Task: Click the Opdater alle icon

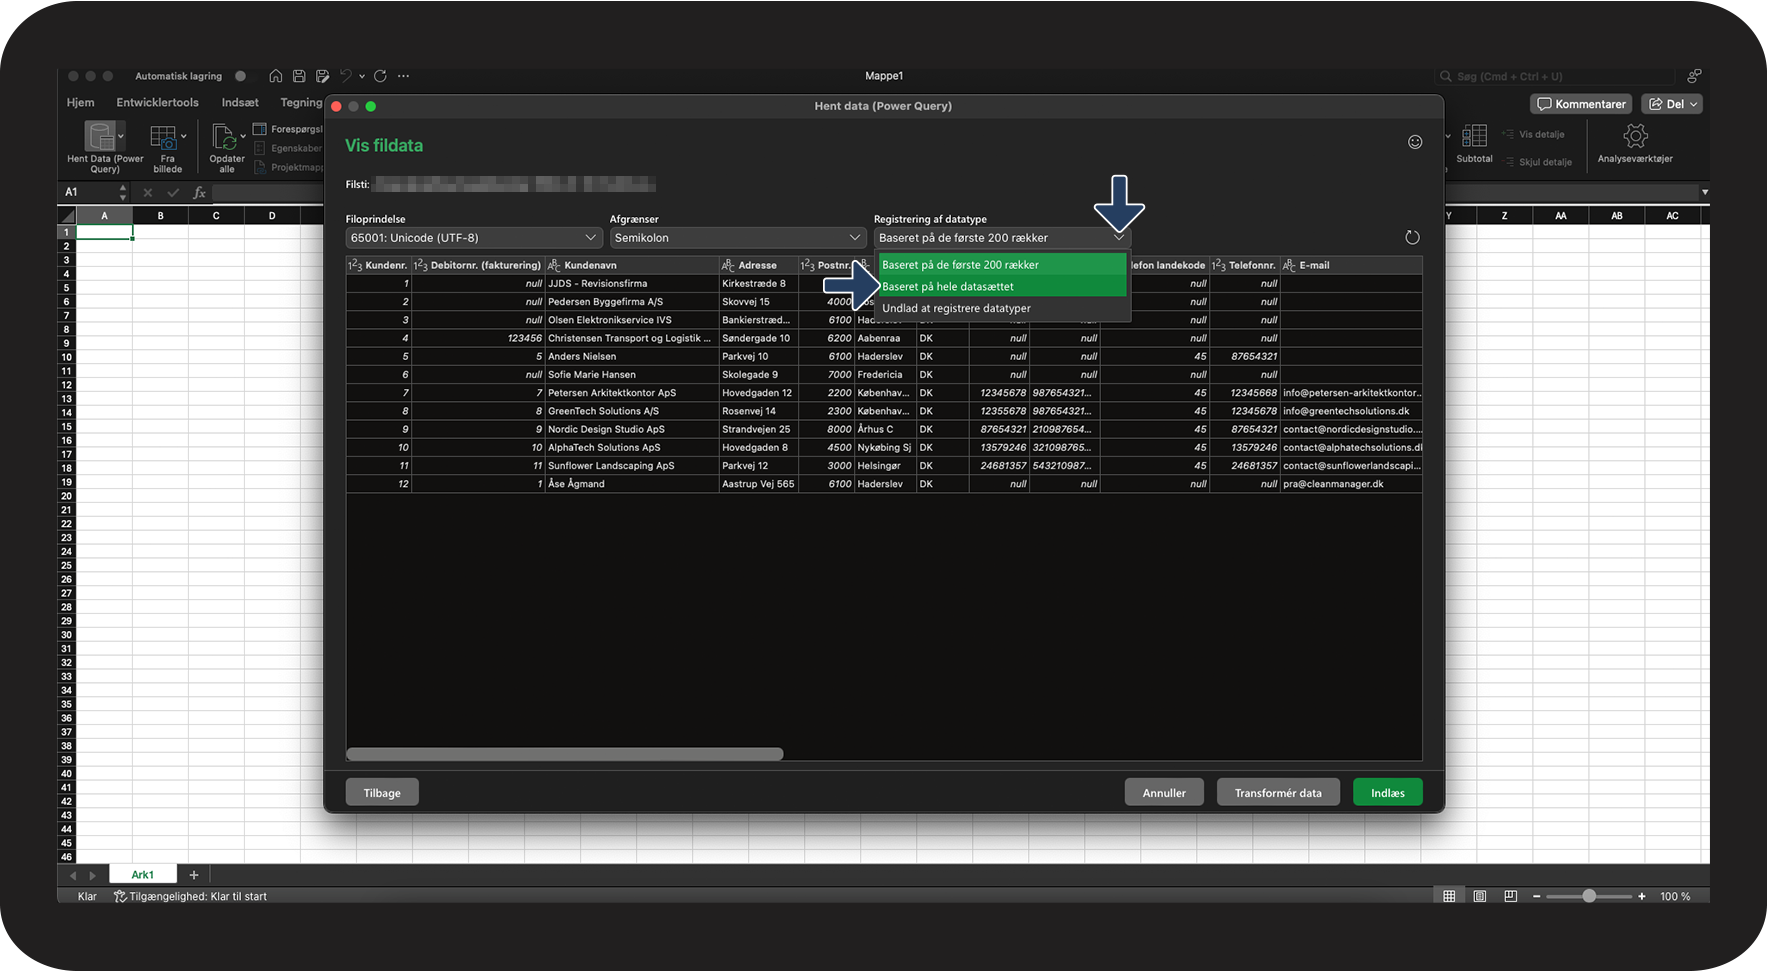Action: 225,137
